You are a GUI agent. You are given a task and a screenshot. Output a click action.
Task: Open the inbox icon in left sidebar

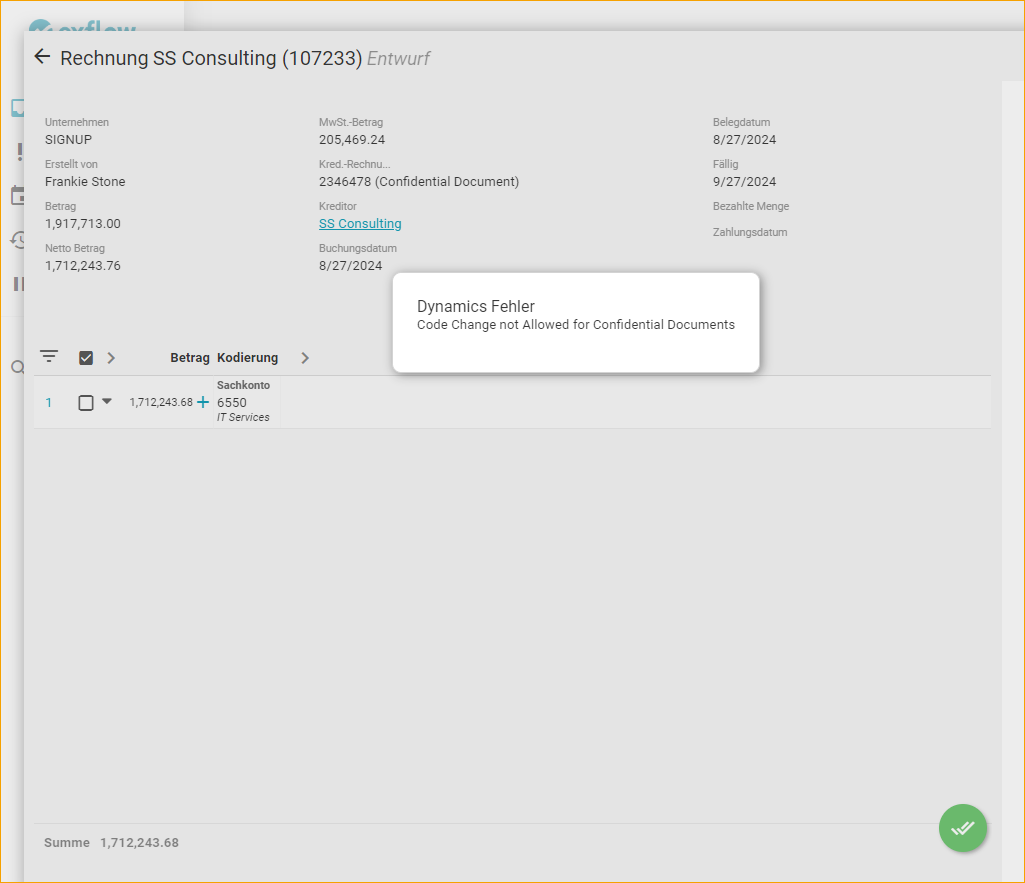click(x=17, y=108)
